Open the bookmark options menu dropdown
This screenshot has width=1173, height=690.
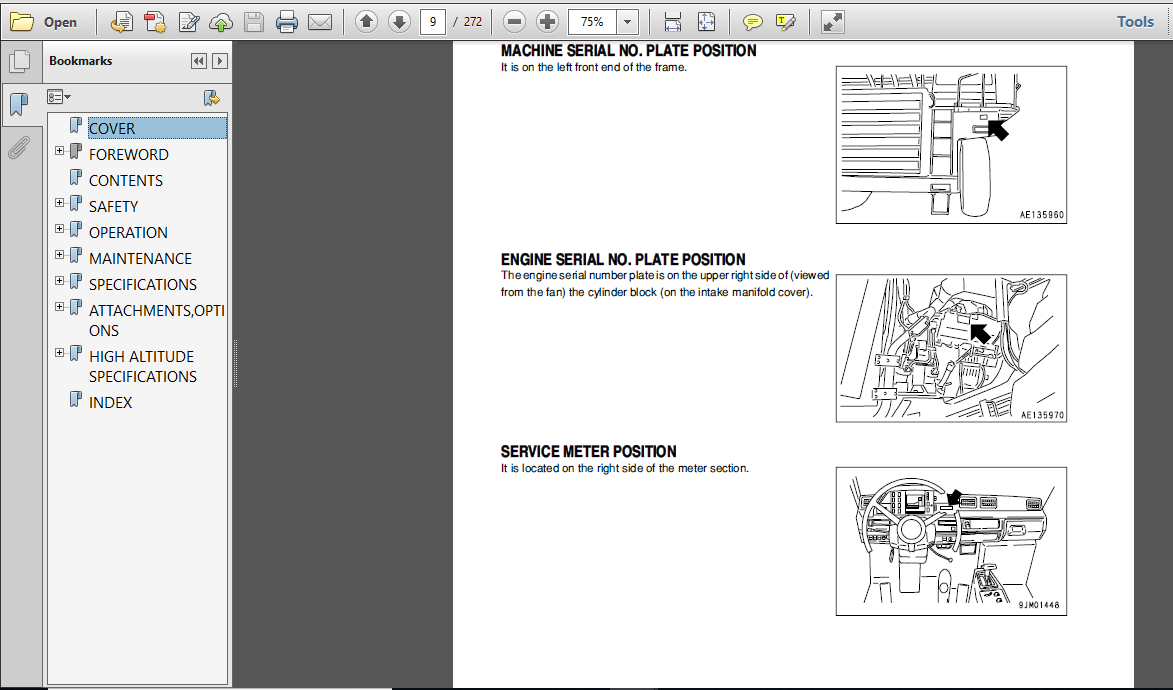[58, 97]
